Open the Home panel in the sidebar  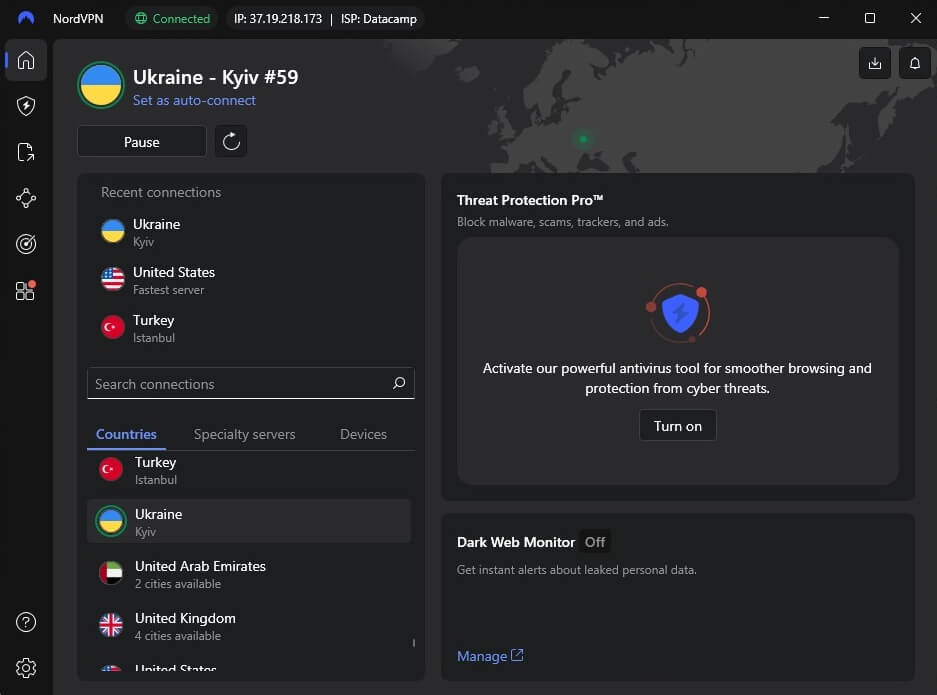click(25, 60)
